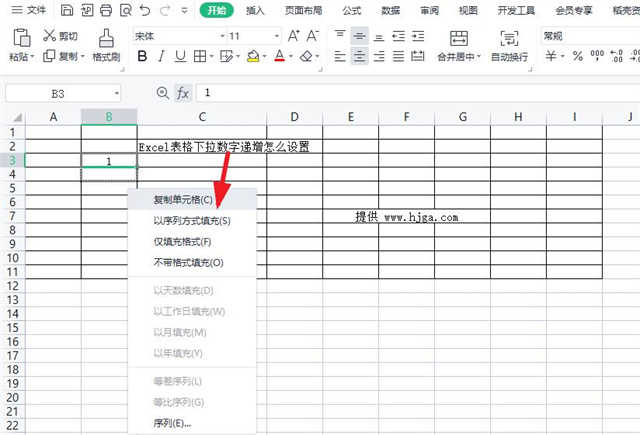The width and height of the screenshot is (640, 435).
Task: Open the red font color picker
Action: click(x=280, y=56)
